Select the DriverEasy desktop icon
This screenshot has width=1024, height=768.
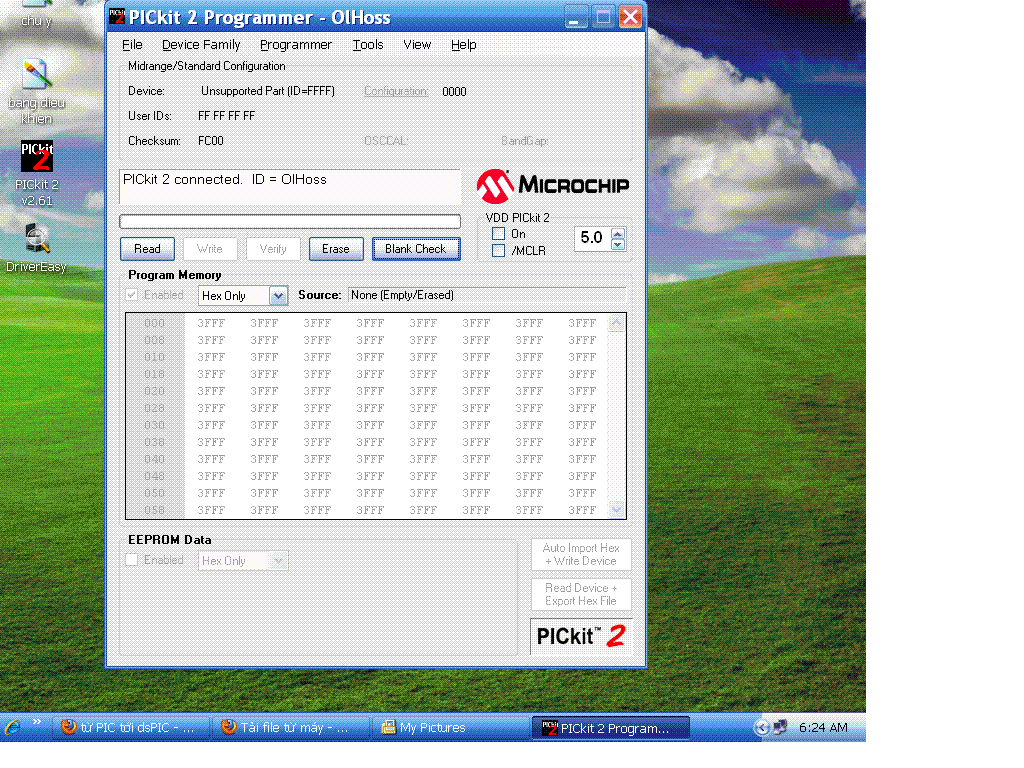pyautogui.click(x=37, y=248)
